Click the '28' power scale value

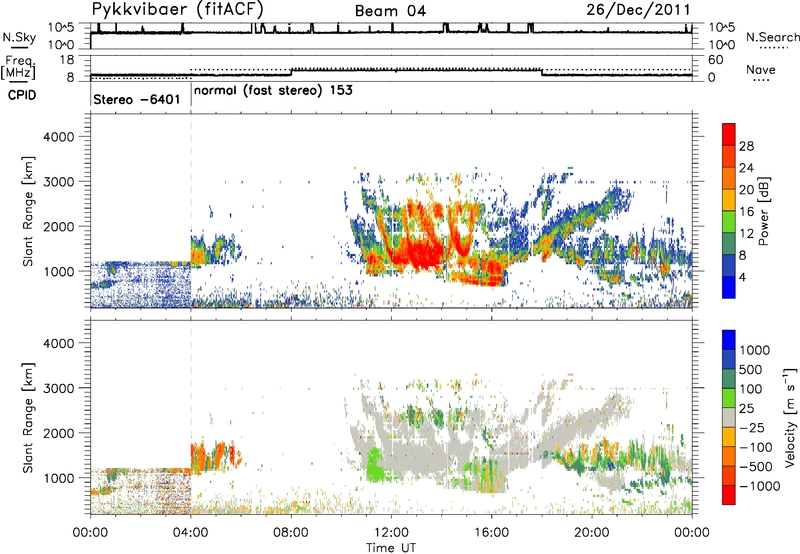click(x=746, y=146)
